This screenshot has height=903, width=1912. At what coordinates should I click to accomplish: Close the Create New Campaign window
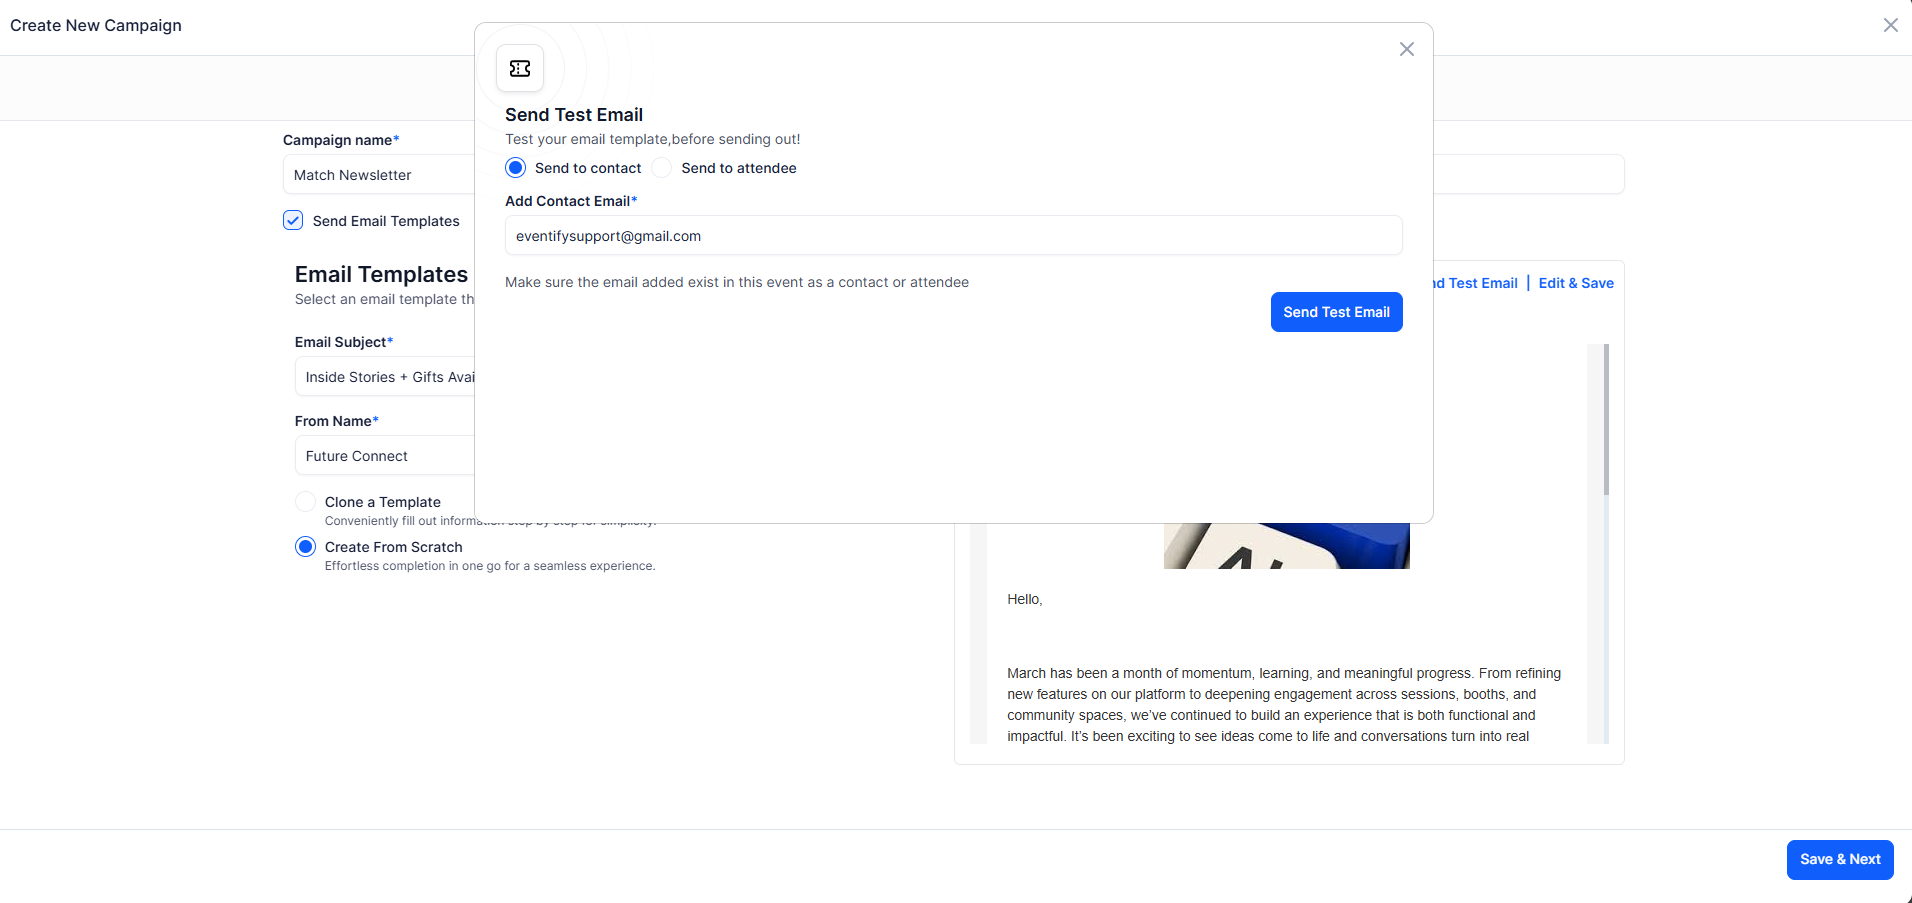click(1890, 25)
